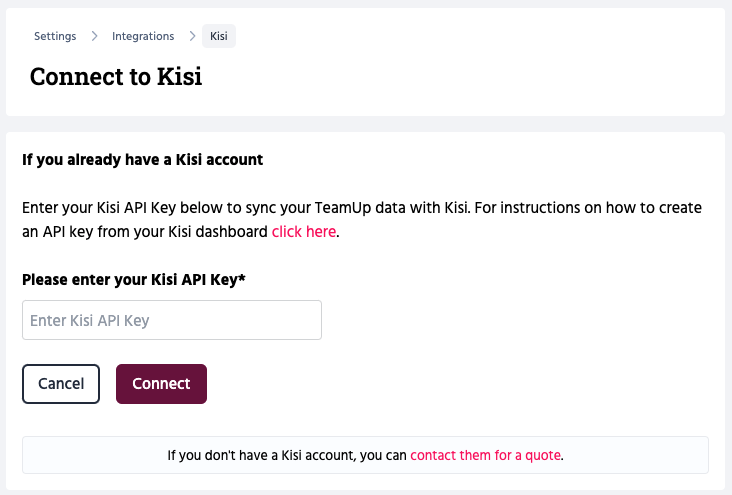Go to the Settings breadcrumb
The width and height of the screenshot is (732, 495).
click(55, 36)
